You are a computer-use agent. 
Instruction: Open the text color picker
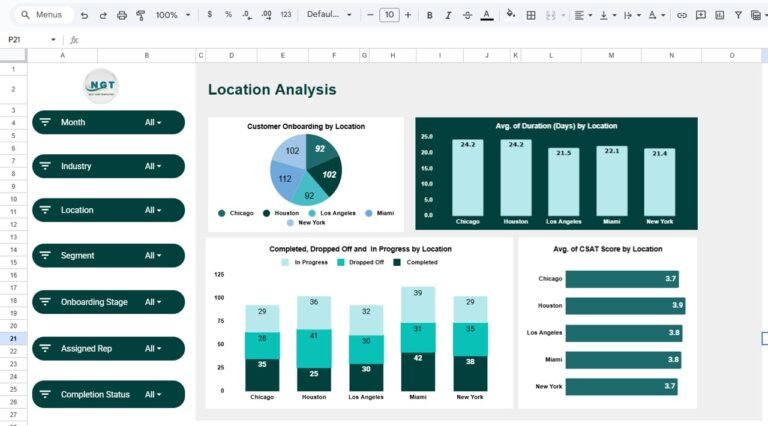(x=487, y=15)
